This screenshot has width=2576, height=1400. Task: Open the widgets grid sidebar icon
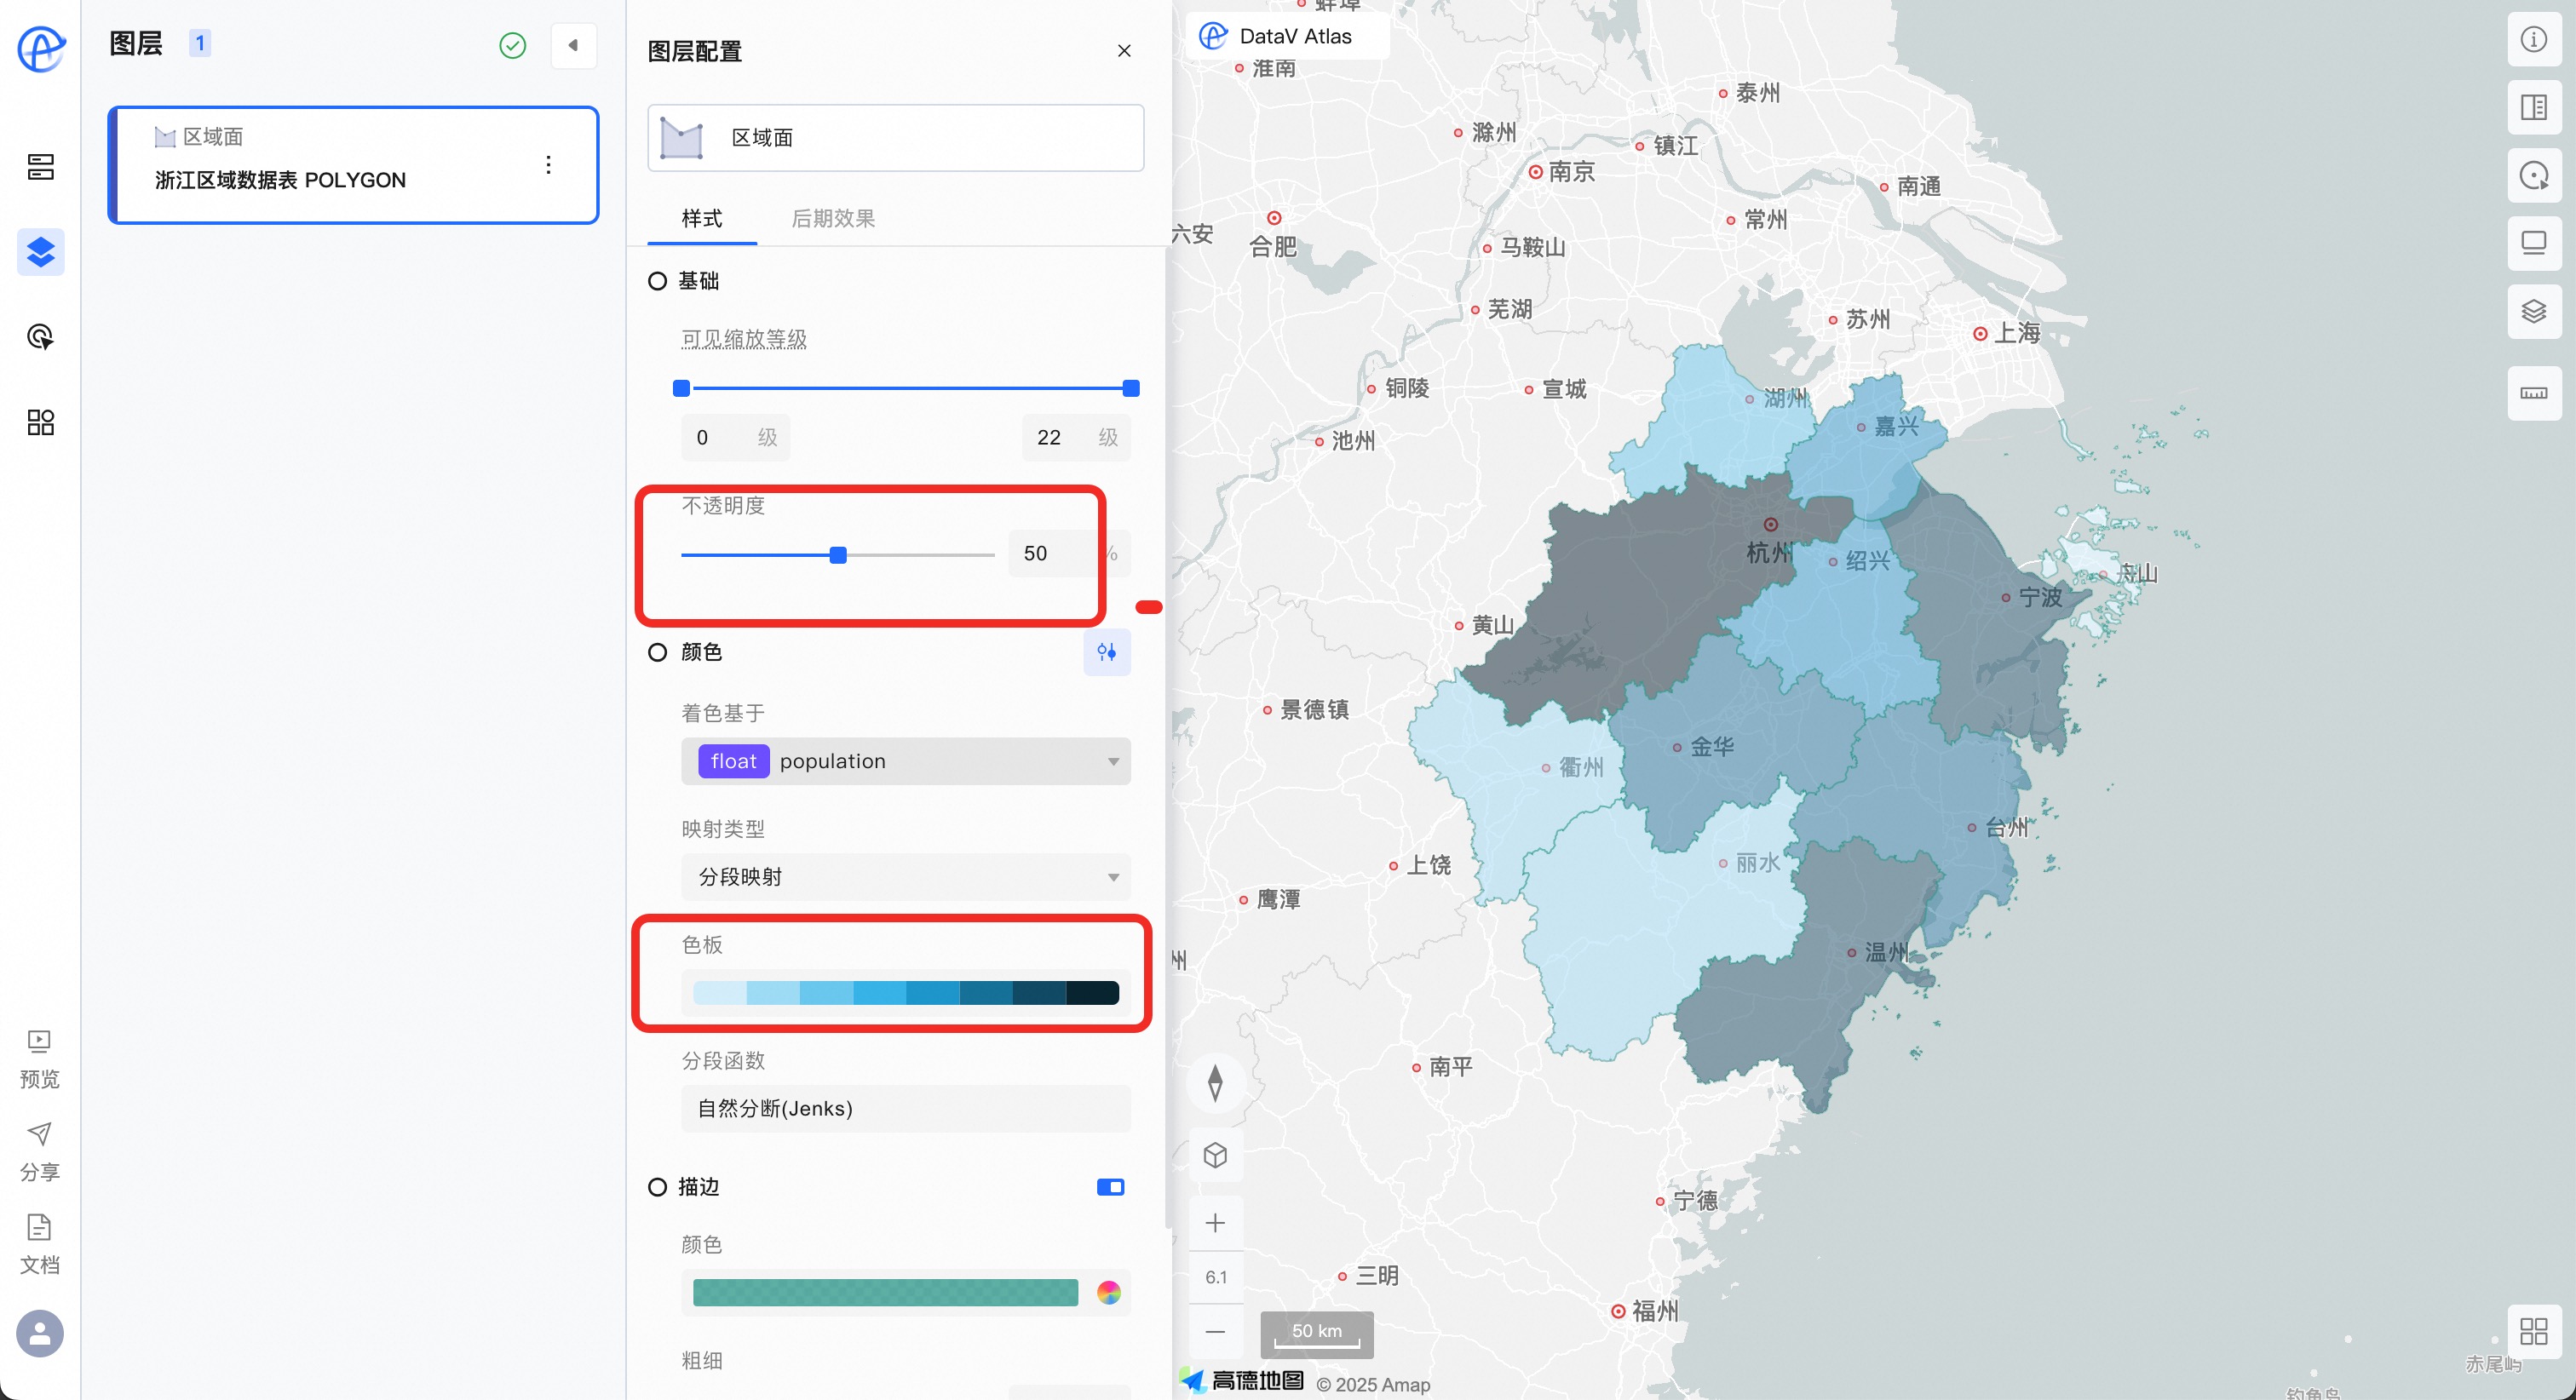pyautogui.click(x=40, y=422)
